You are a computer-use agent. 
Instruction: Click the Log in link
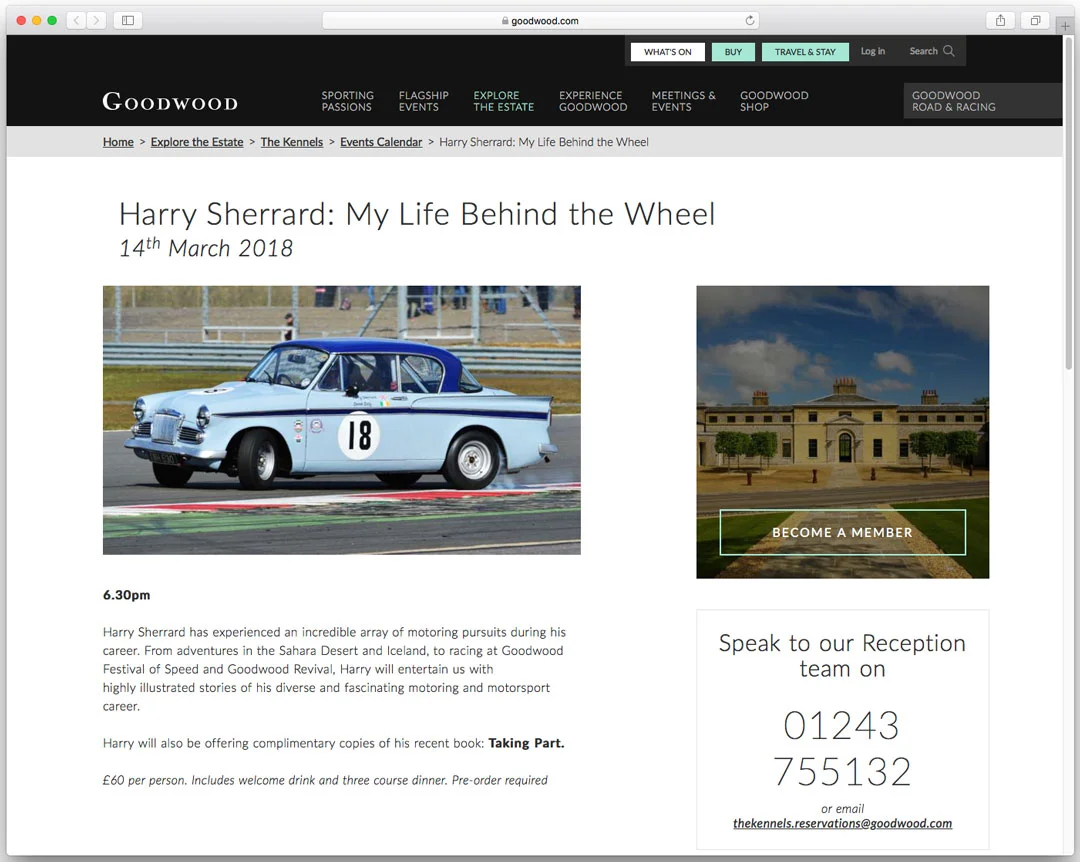click(873, 51)
